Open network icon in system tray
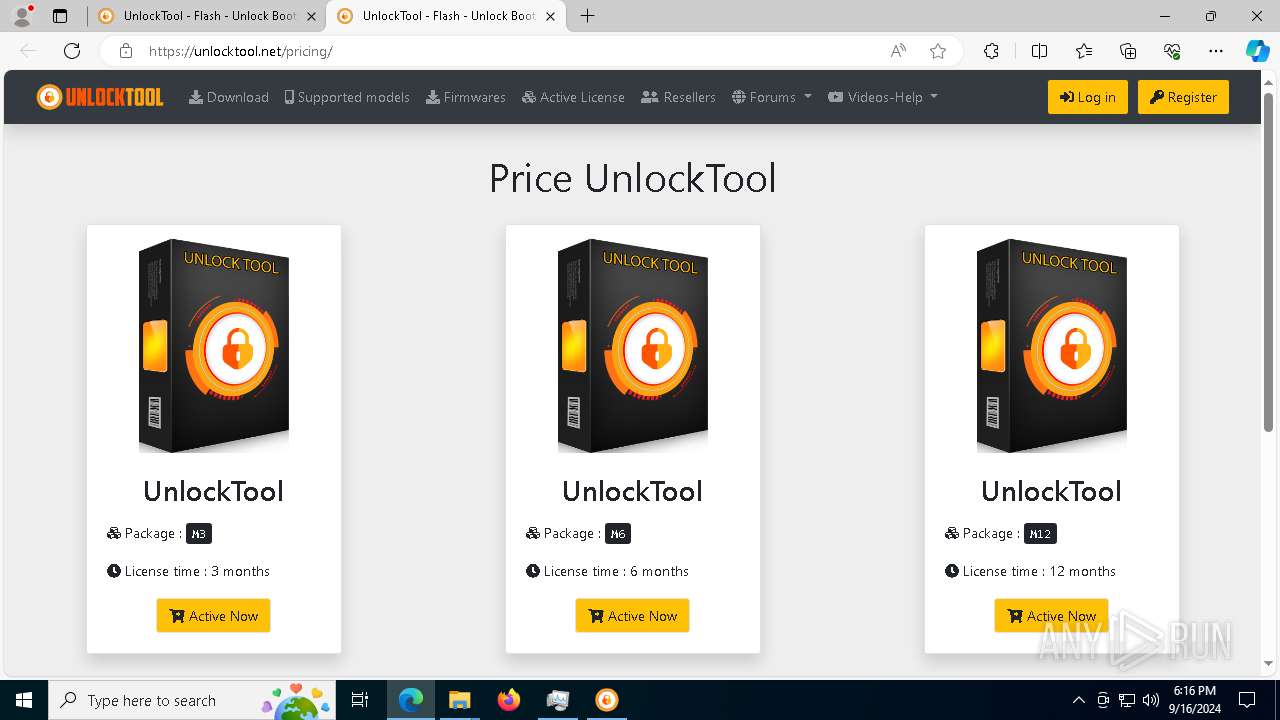 click(x=1127, y=700)
